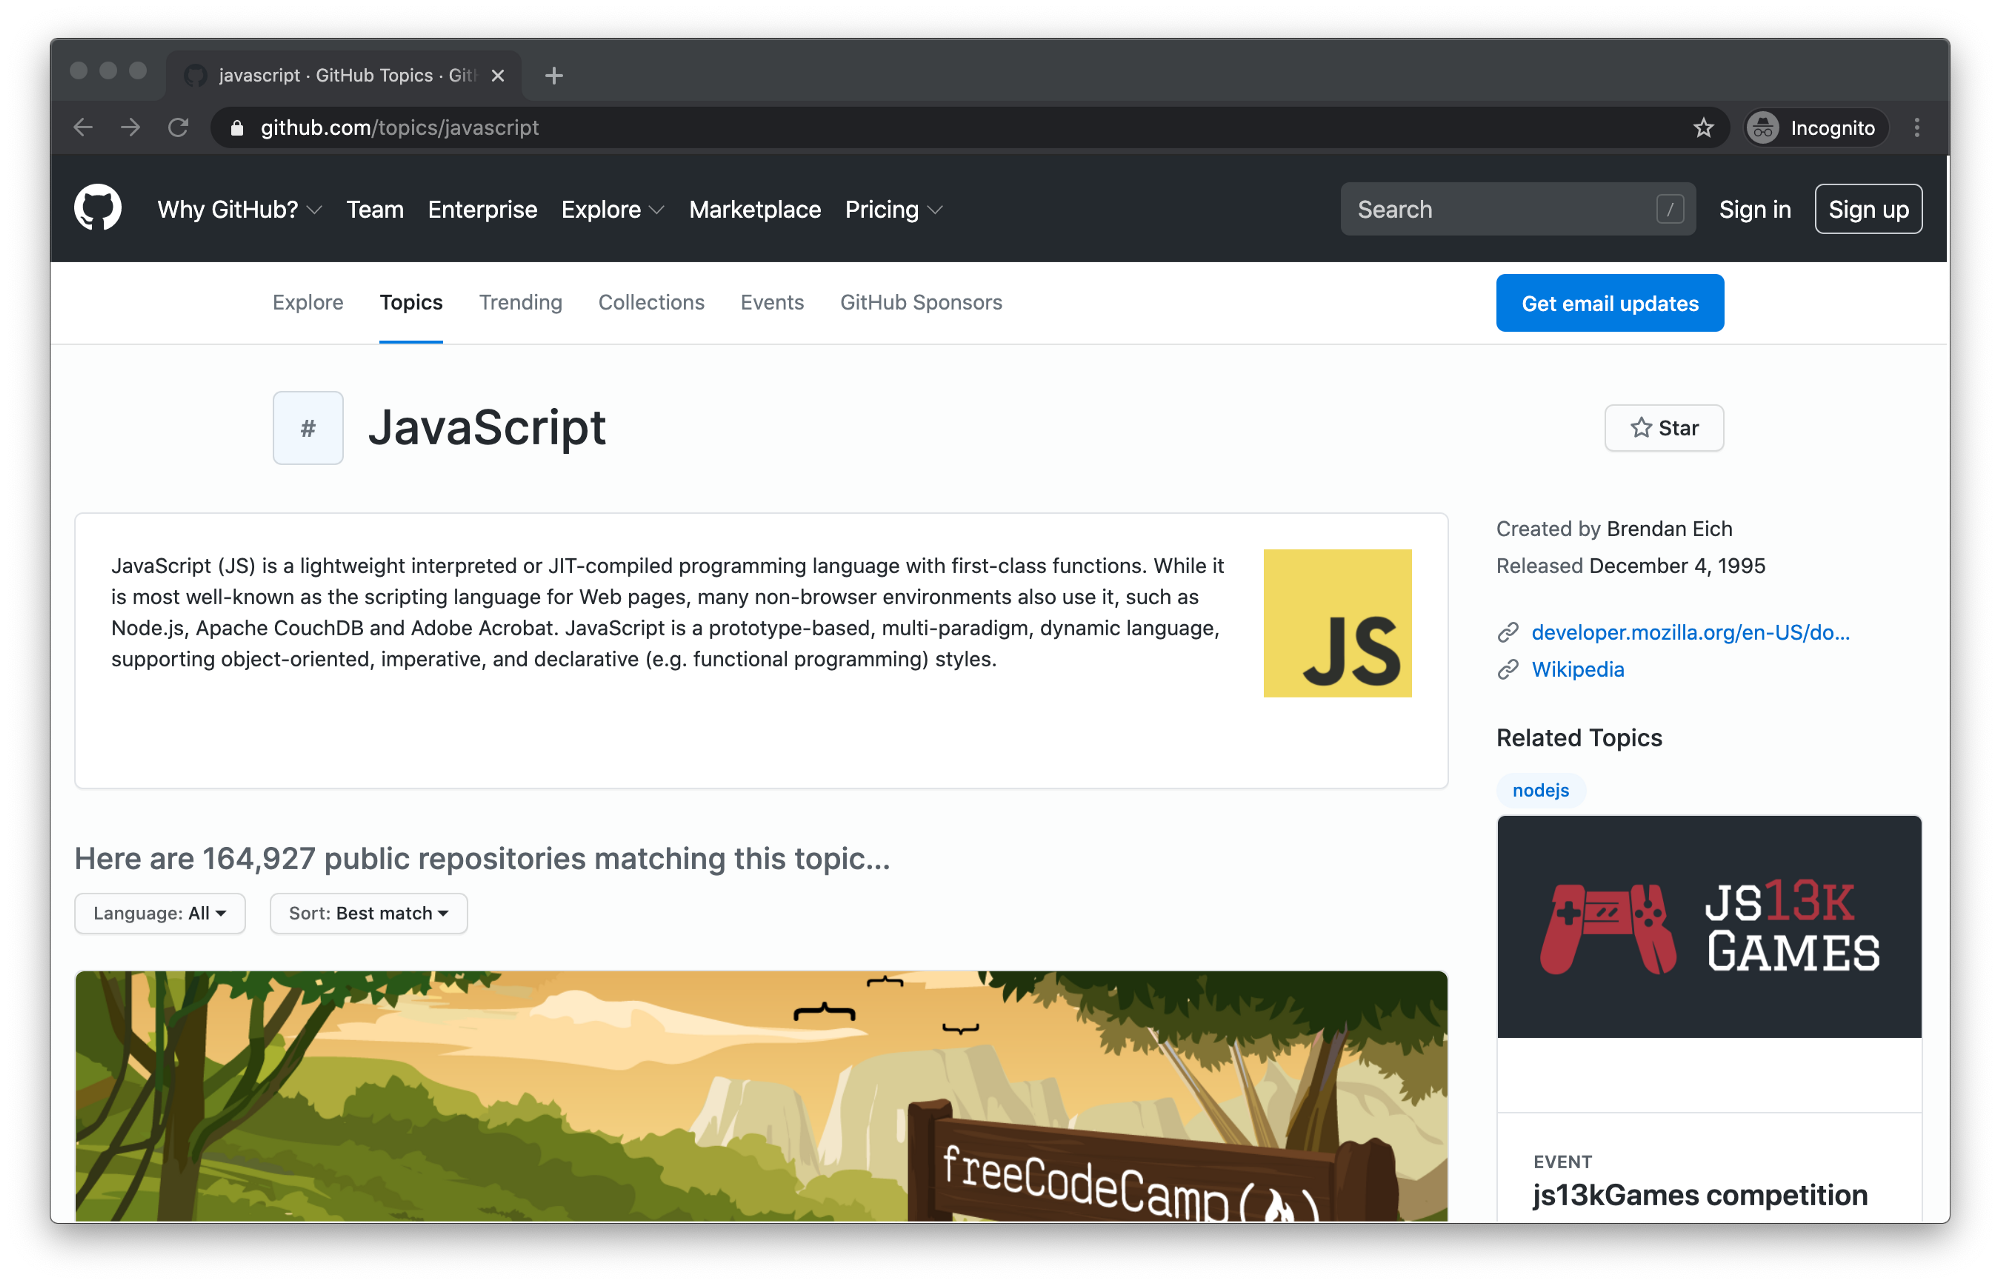This screenshot has width=2000, height=1285.
Task: Open the Sort: Best match dropdown
Action: 368,913
